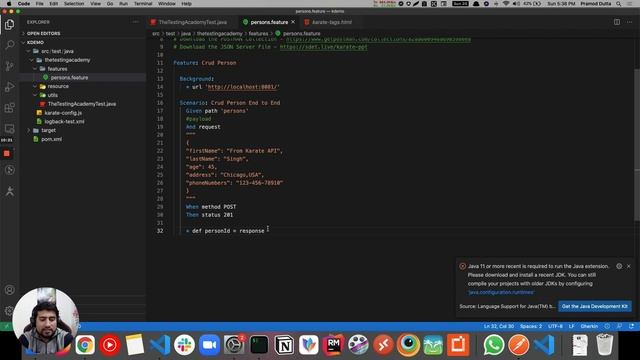Open notification settings gear icon

pyautogui.click(x=619, y=266)
